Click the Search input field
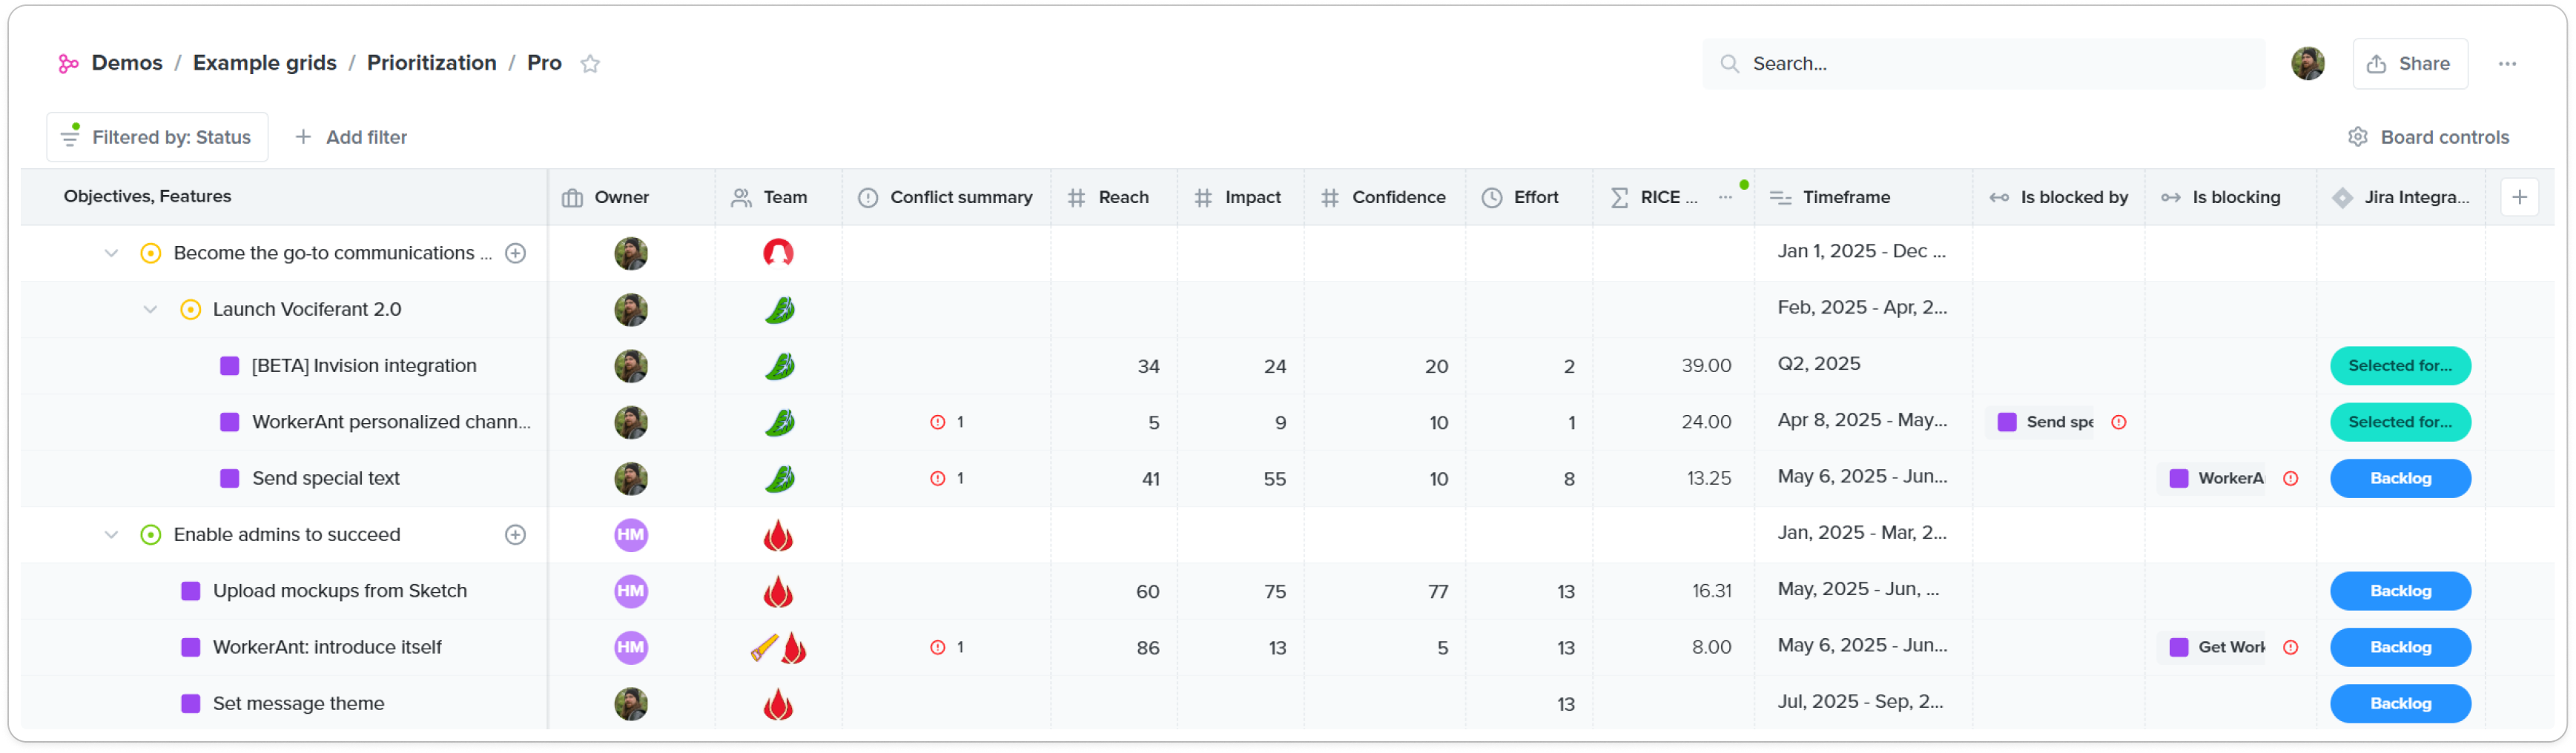The height and width of the screenshot is (753, 2576). pyautogui.click(x=1984, y=63)
